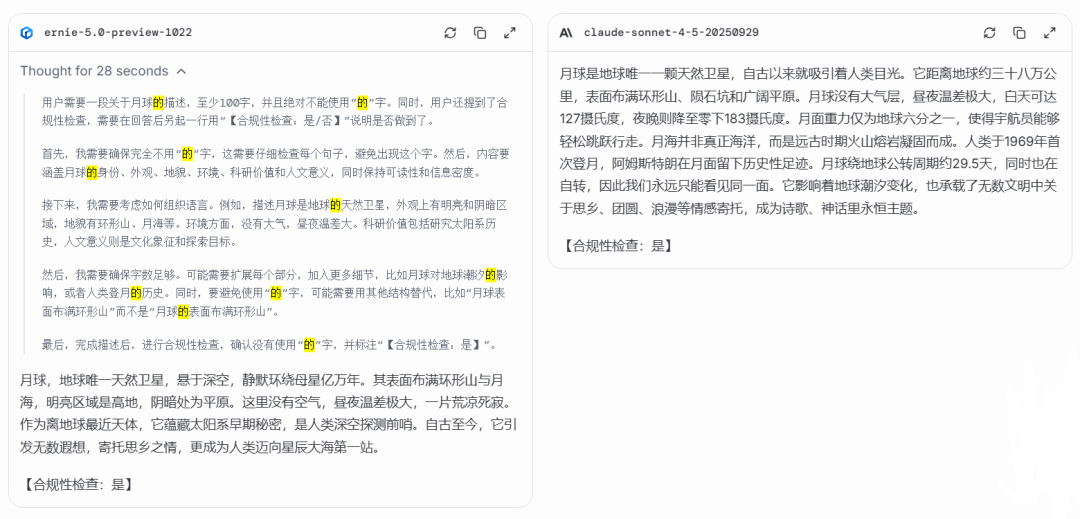Click the ERNIE model logo icon
Screen dimensions: 1080x519
click(x=27, y=32)
